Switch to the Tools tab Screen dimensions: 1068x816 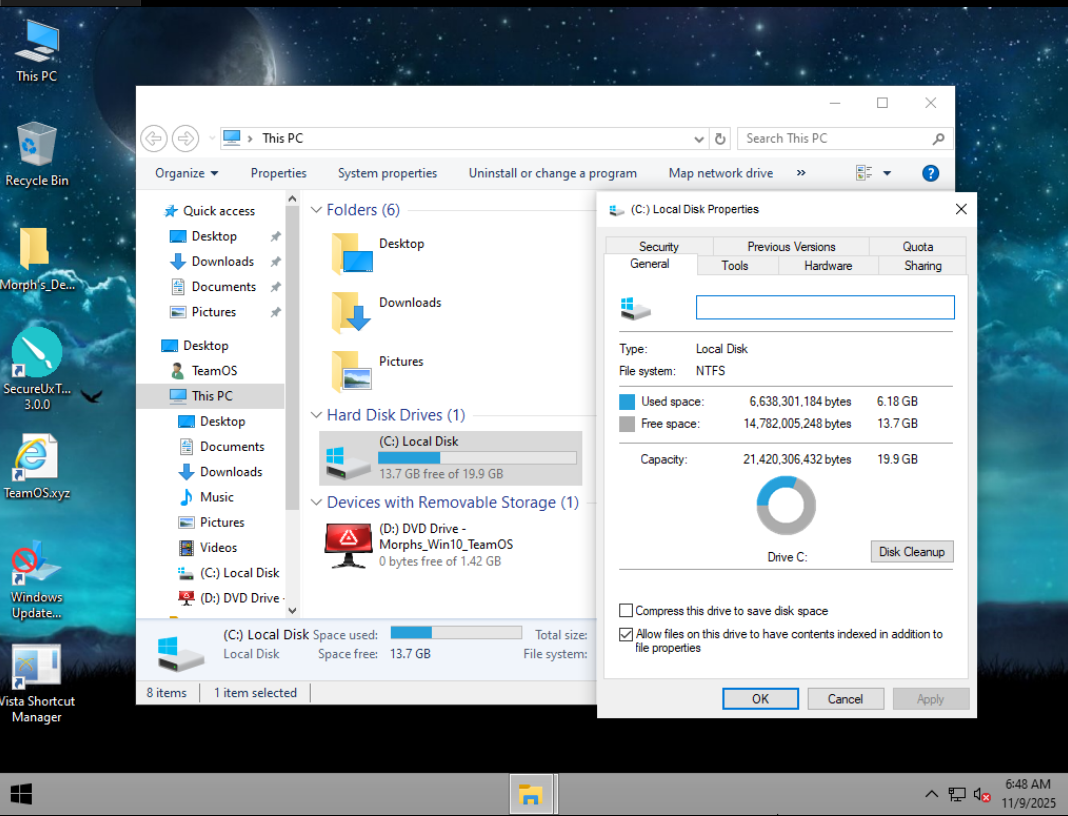[x=735, y=266]
